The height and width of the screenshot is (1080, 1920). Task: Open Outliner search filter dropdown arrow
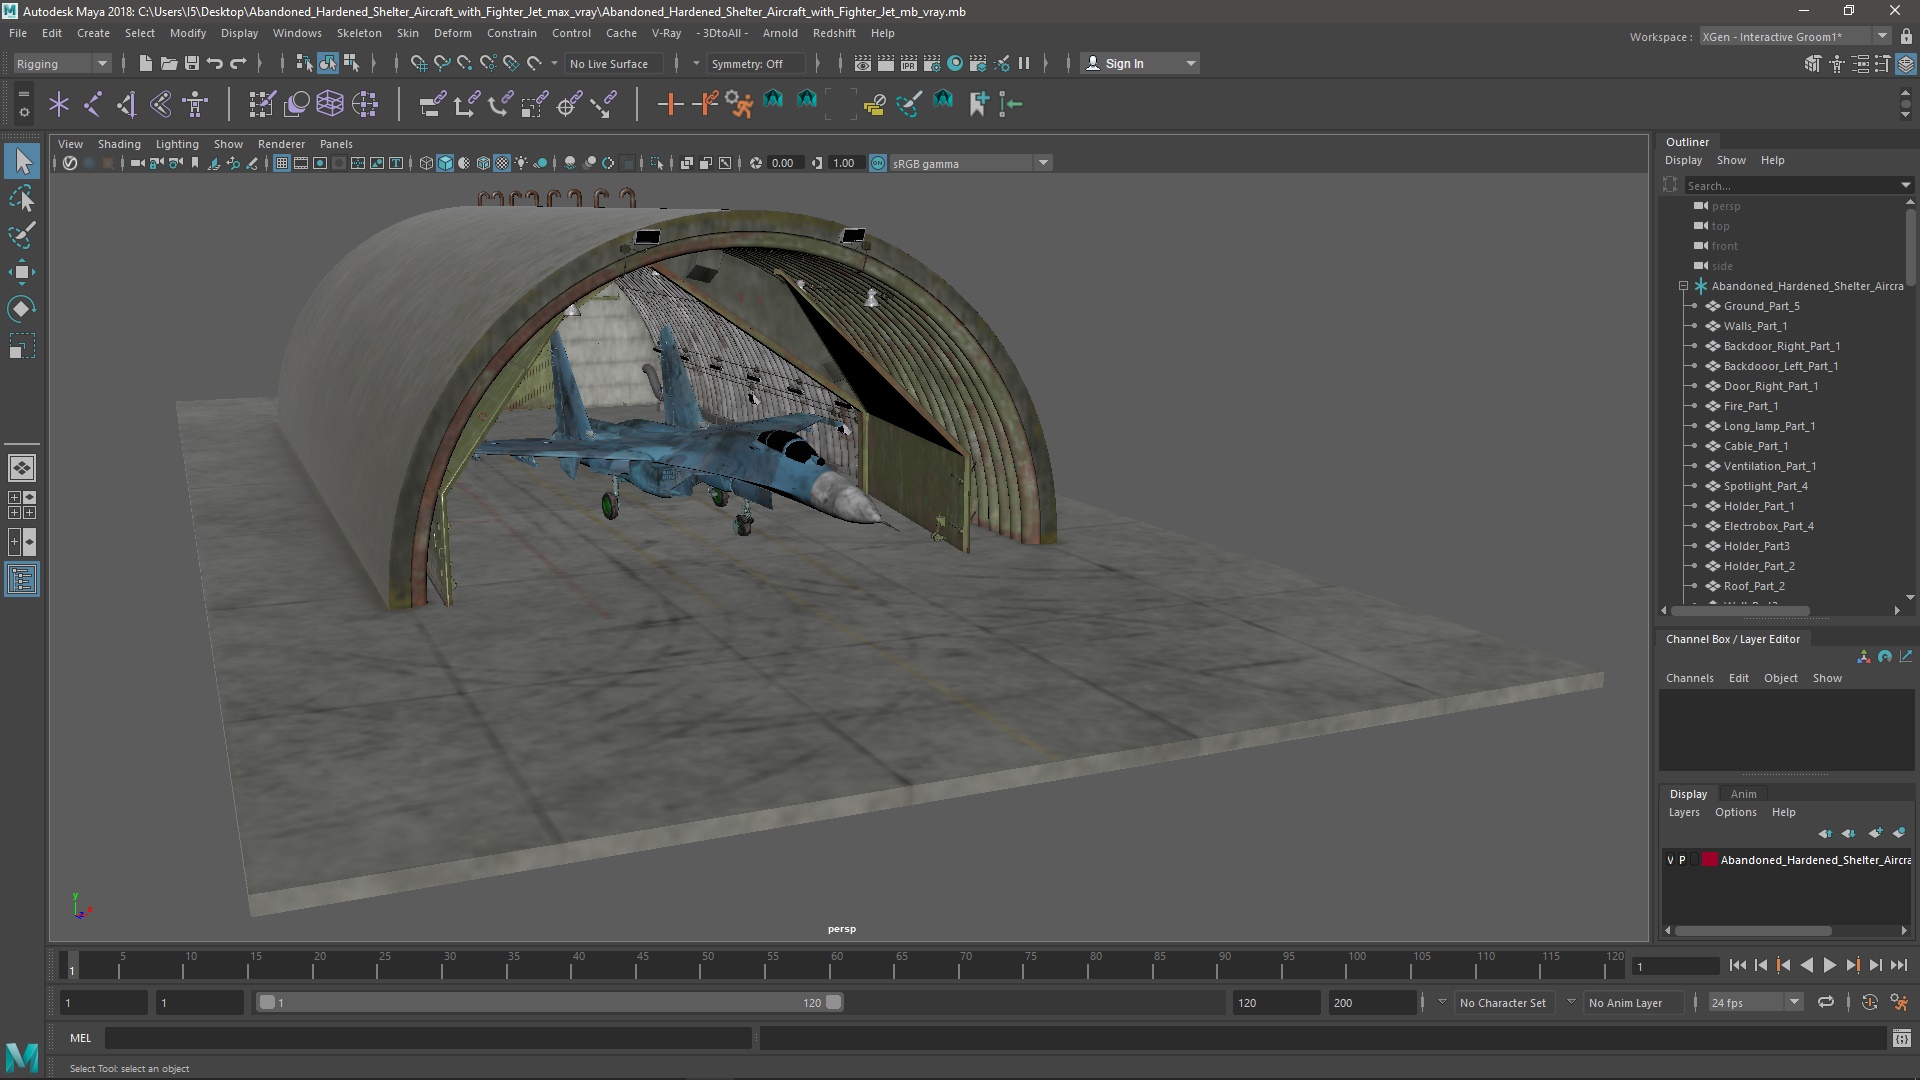(x=1905, y=185)
